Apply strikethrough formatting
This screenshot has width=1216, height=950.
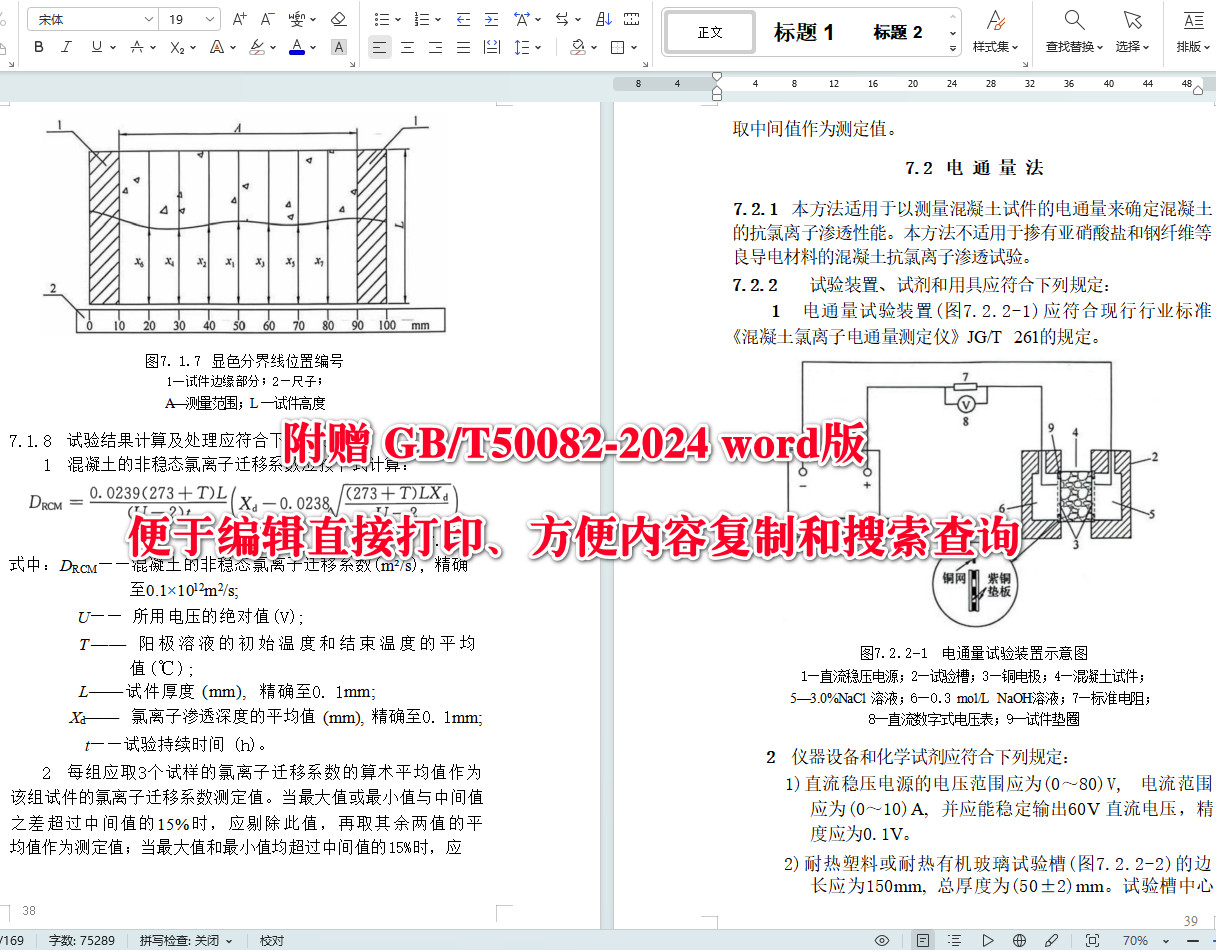coord(137,47)
